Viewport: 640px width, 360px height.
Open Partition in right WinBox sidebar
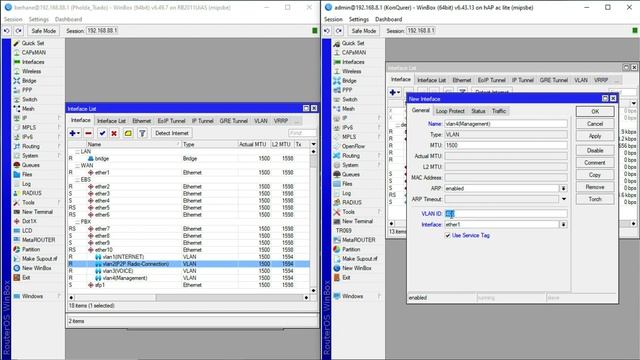coord(351,250)
